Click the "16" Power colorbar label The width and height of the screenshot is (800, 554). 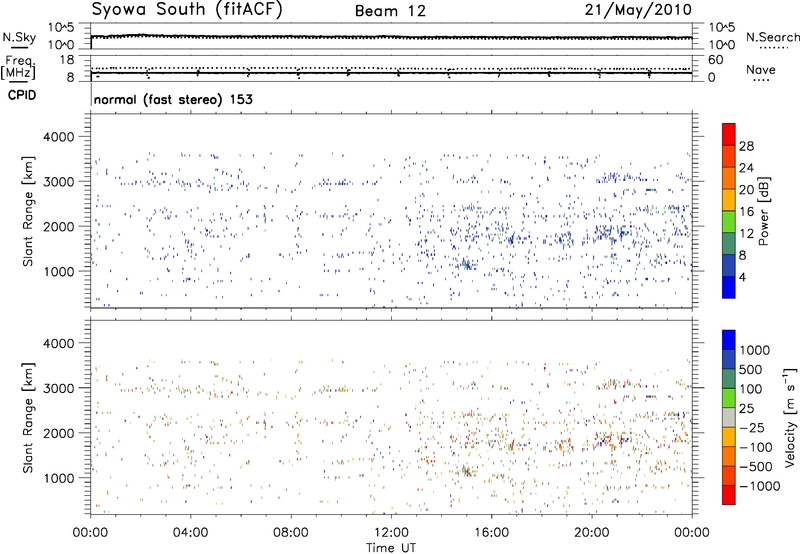(x=746, y=212)
